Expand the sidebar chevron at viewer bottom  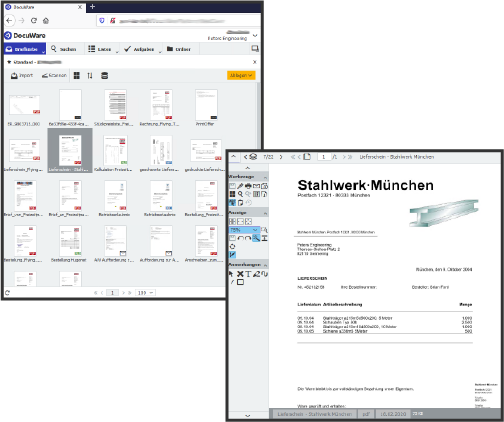[247, 416]
